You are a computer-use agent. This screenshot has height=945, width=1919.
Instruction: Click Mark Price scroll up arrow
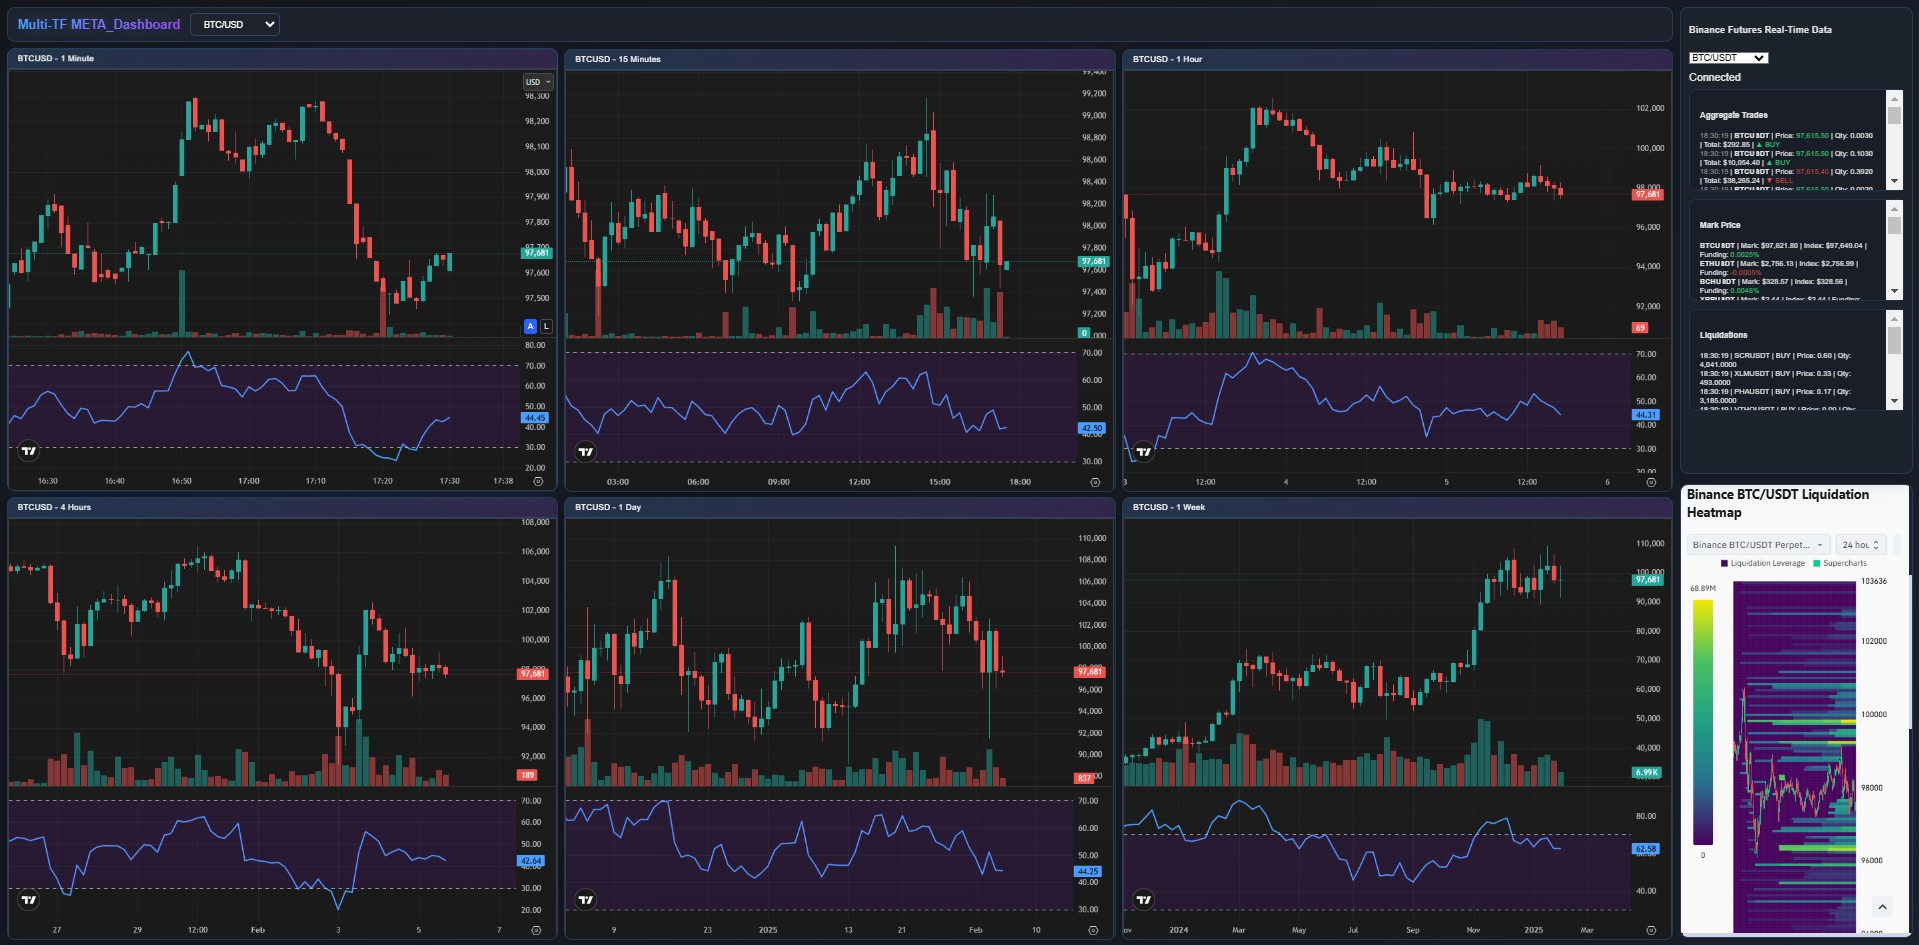click(1894, 208)
